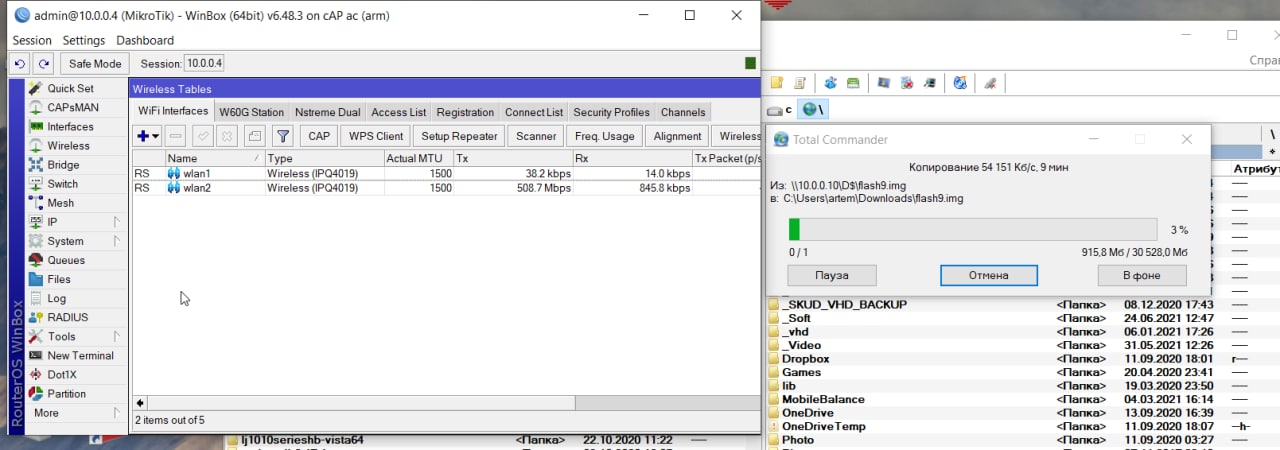Open Log in WinBox sidebar
The image size is (1280, 450).
[x=56, y=298]
